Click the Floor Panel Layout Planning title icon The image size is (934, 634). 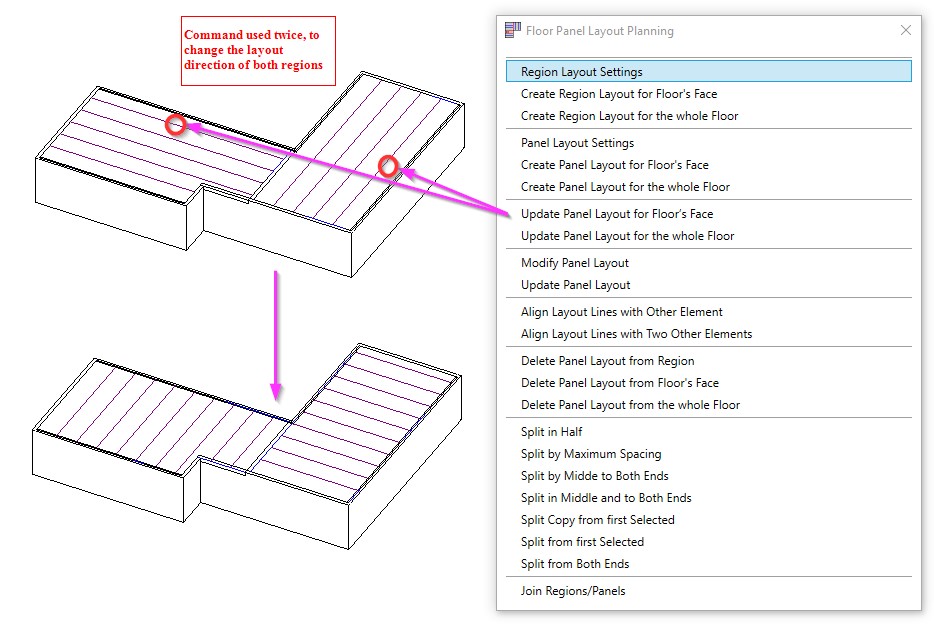pyautogui.click(x=513, y=30)
